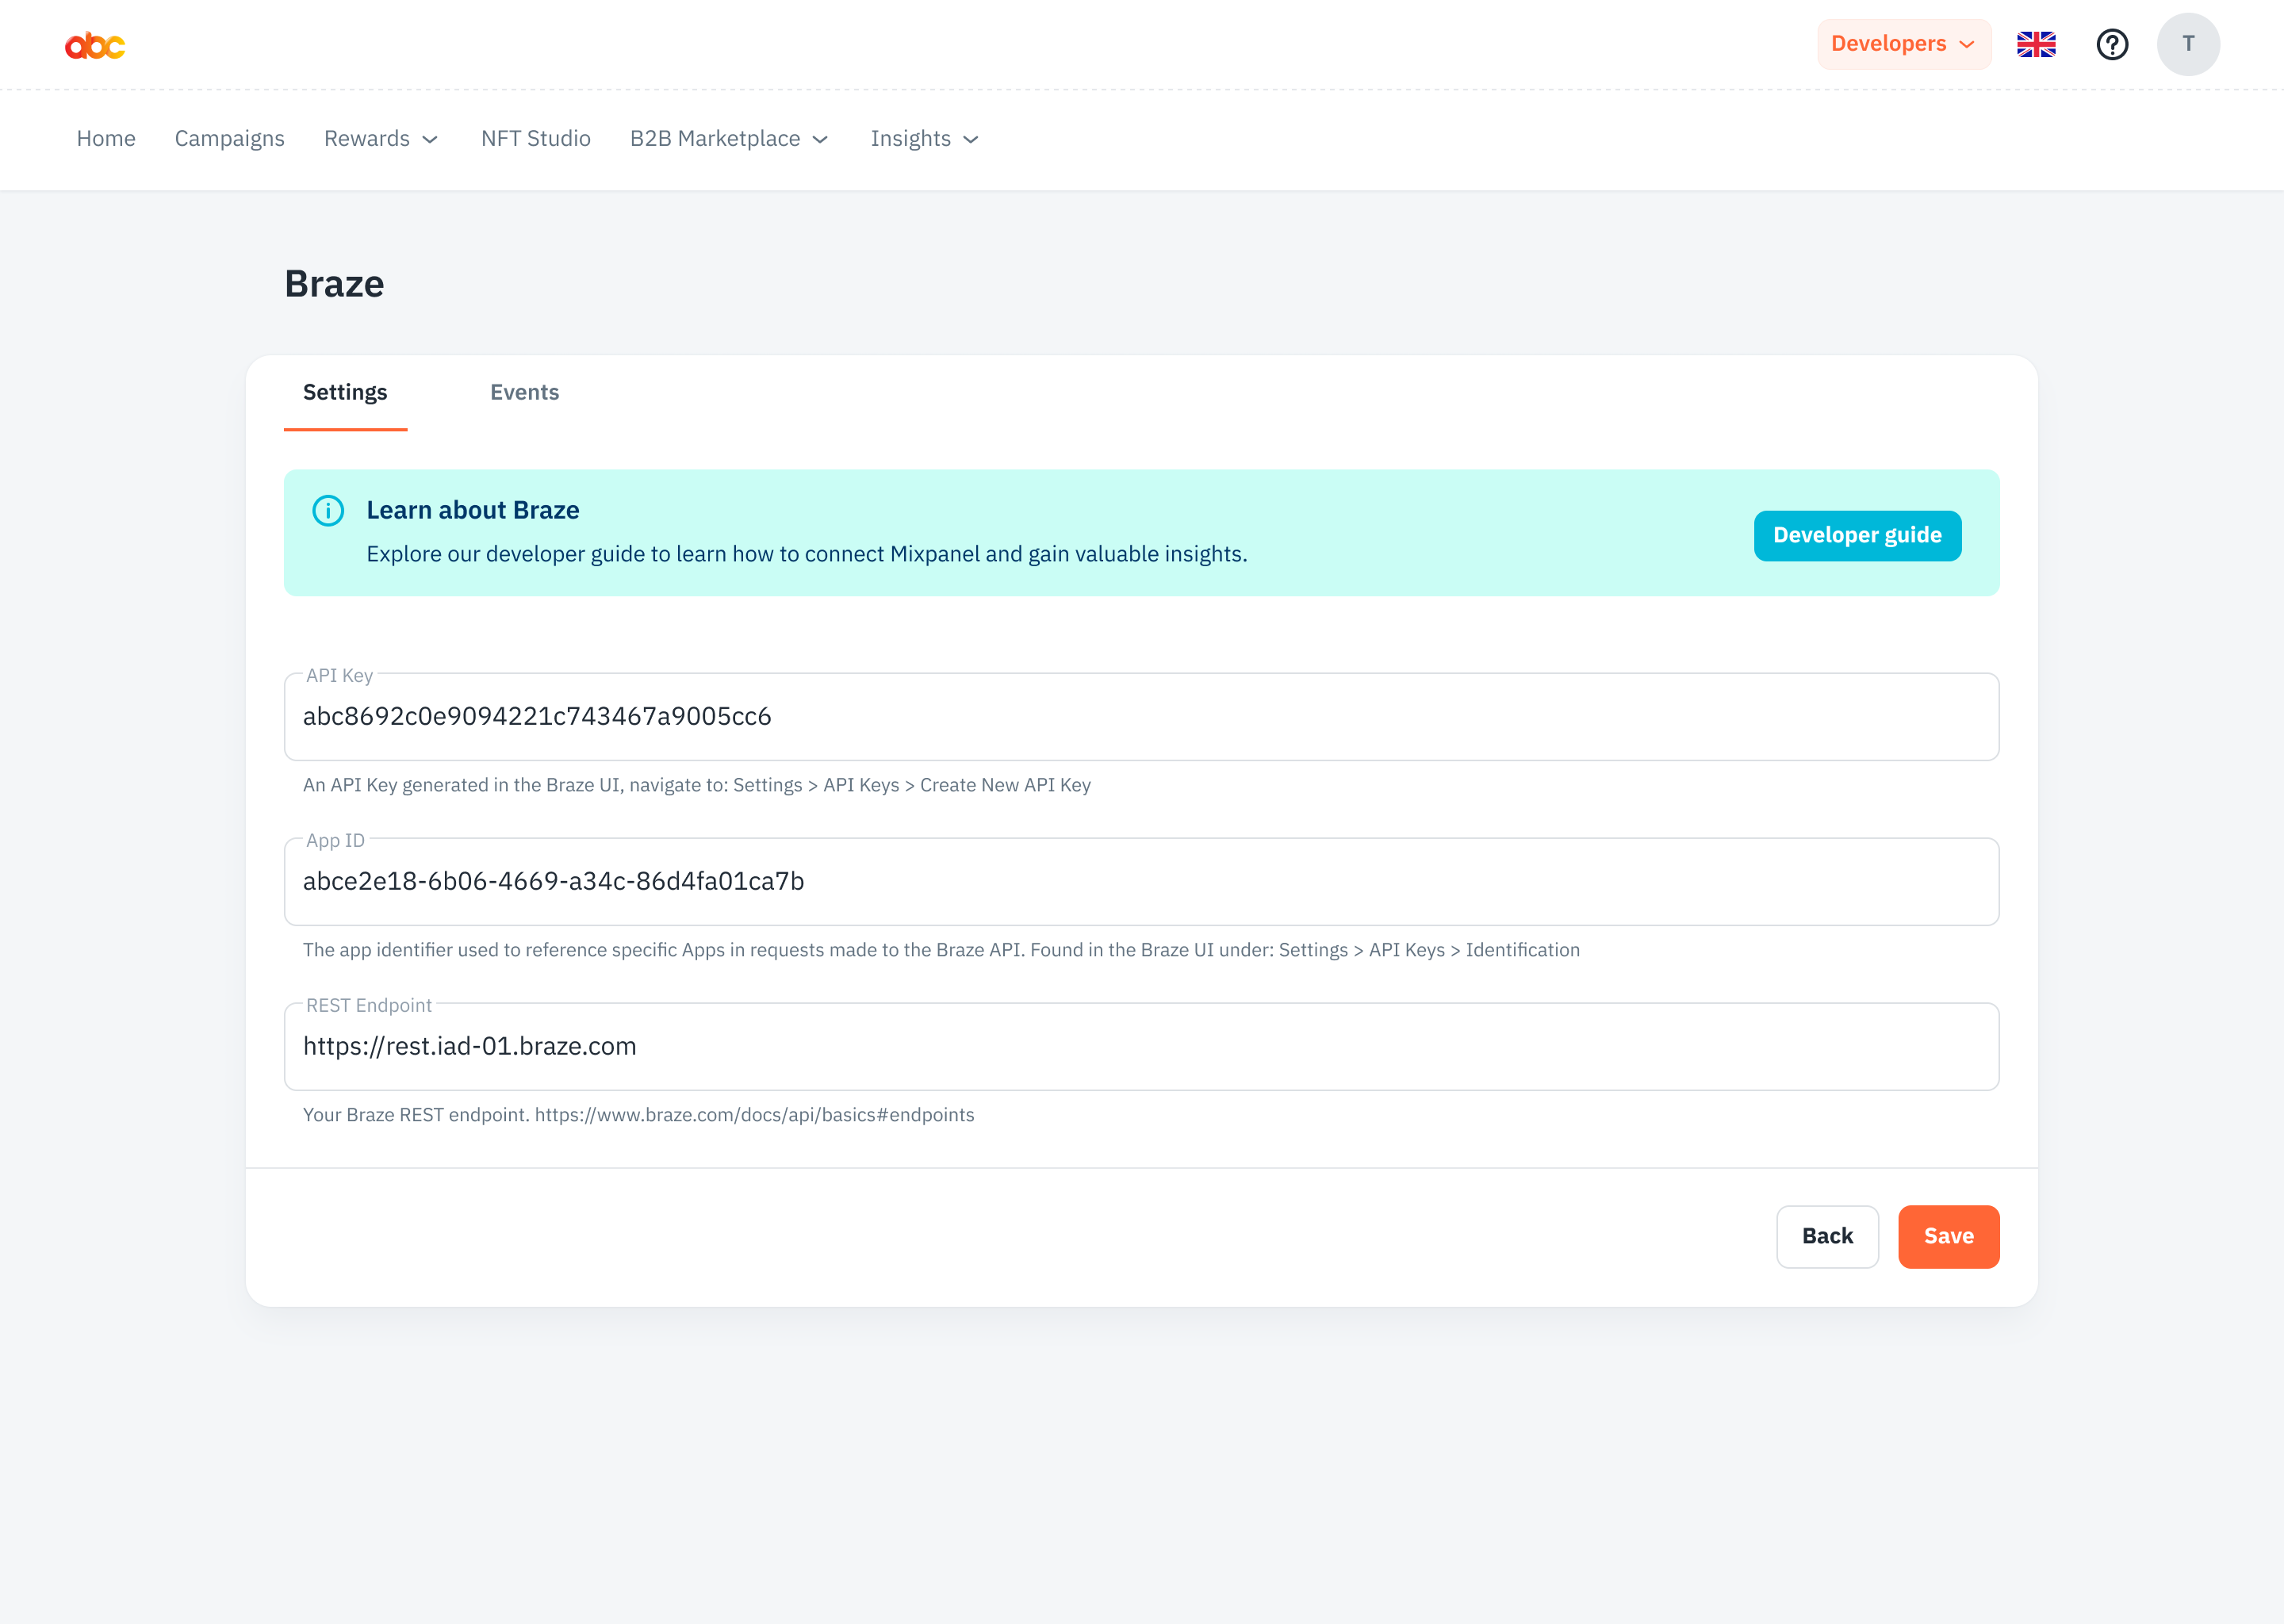Click the abc logo icon
Image resolution: width=2284 pixels, height=1624 pixels.
[95, 45]
